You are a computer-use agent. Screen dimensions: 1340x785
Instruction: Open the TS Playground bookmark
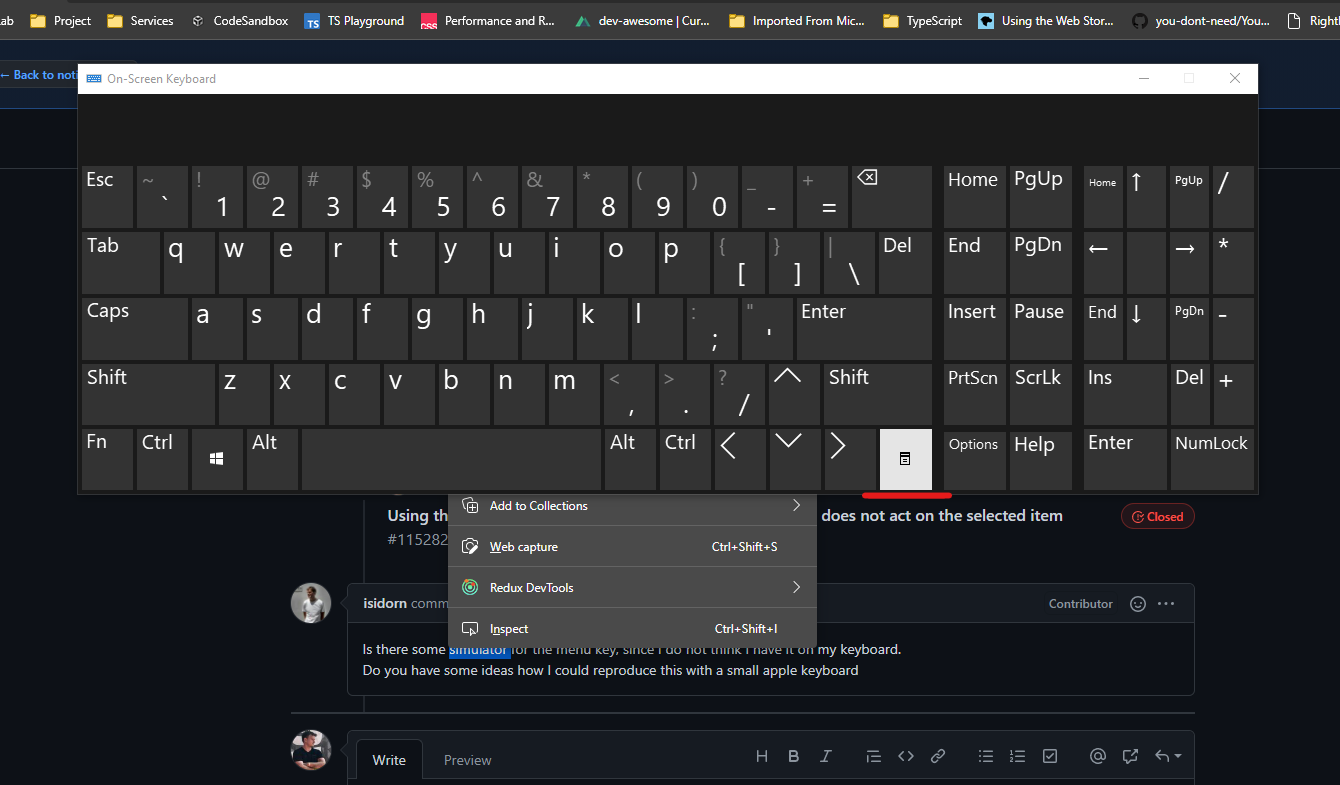click(x=354, y=20)
